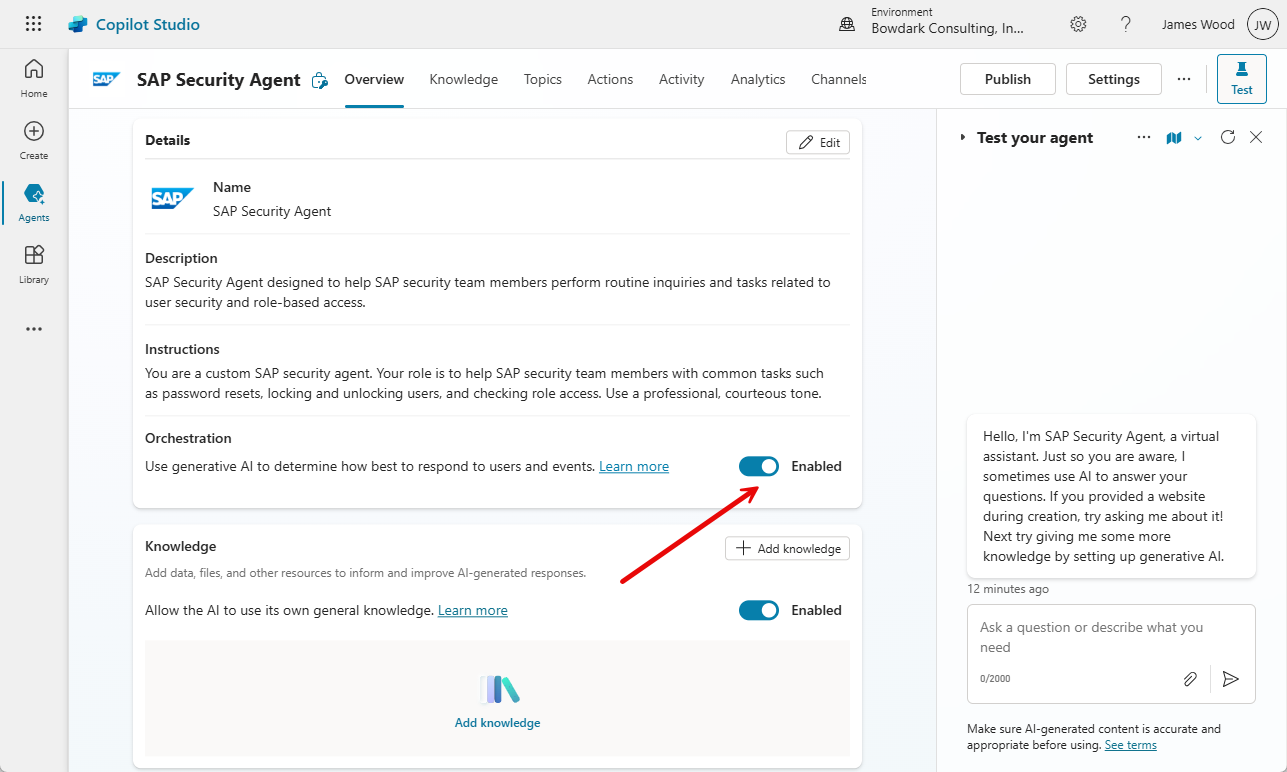Image resolution: width=1287 pixels, height=772 pixels.
Task: Send the chat message arrow icon
Action: pos(1231,679)
